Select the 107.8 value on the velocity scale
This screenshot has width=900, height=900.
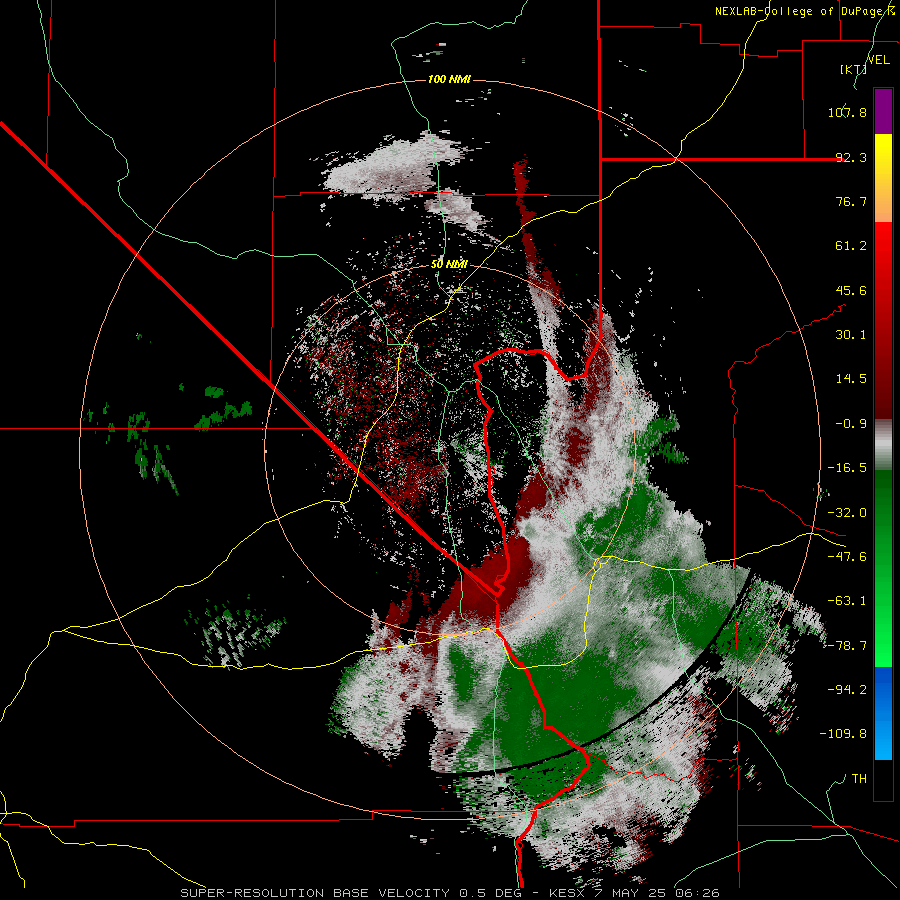(x=847, y=112)
